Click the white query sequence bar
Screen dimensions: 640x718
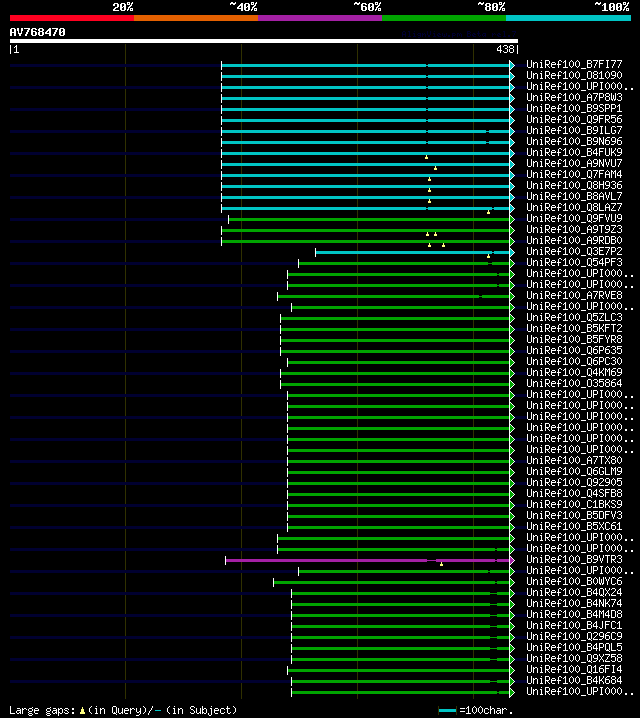264,41
